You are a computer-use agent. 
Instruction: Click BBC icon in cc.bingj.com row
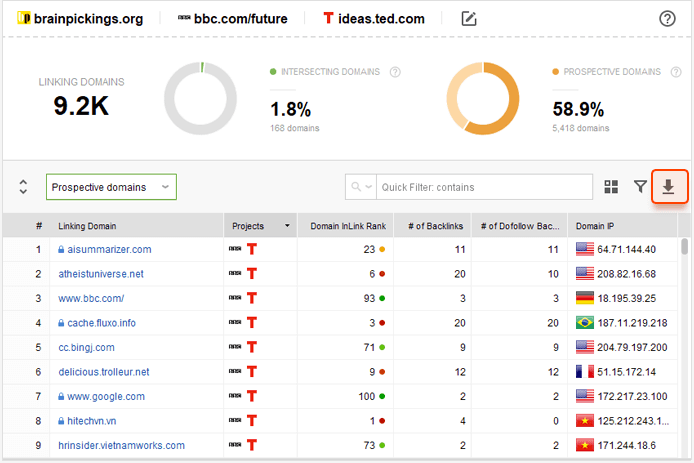[235, 347]
